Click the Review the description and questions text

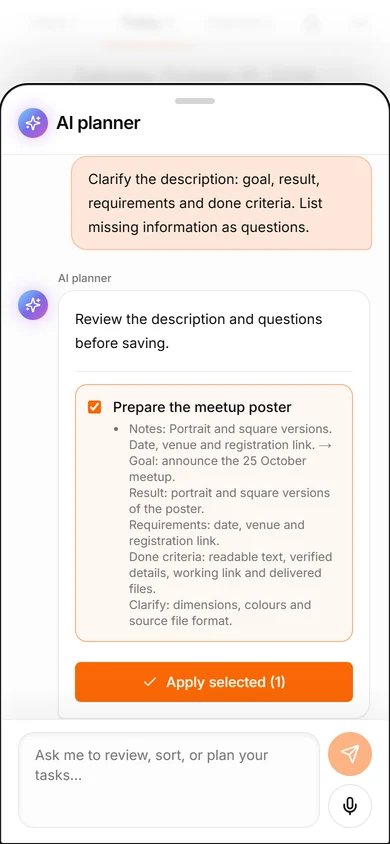click(x=198, y=331)
